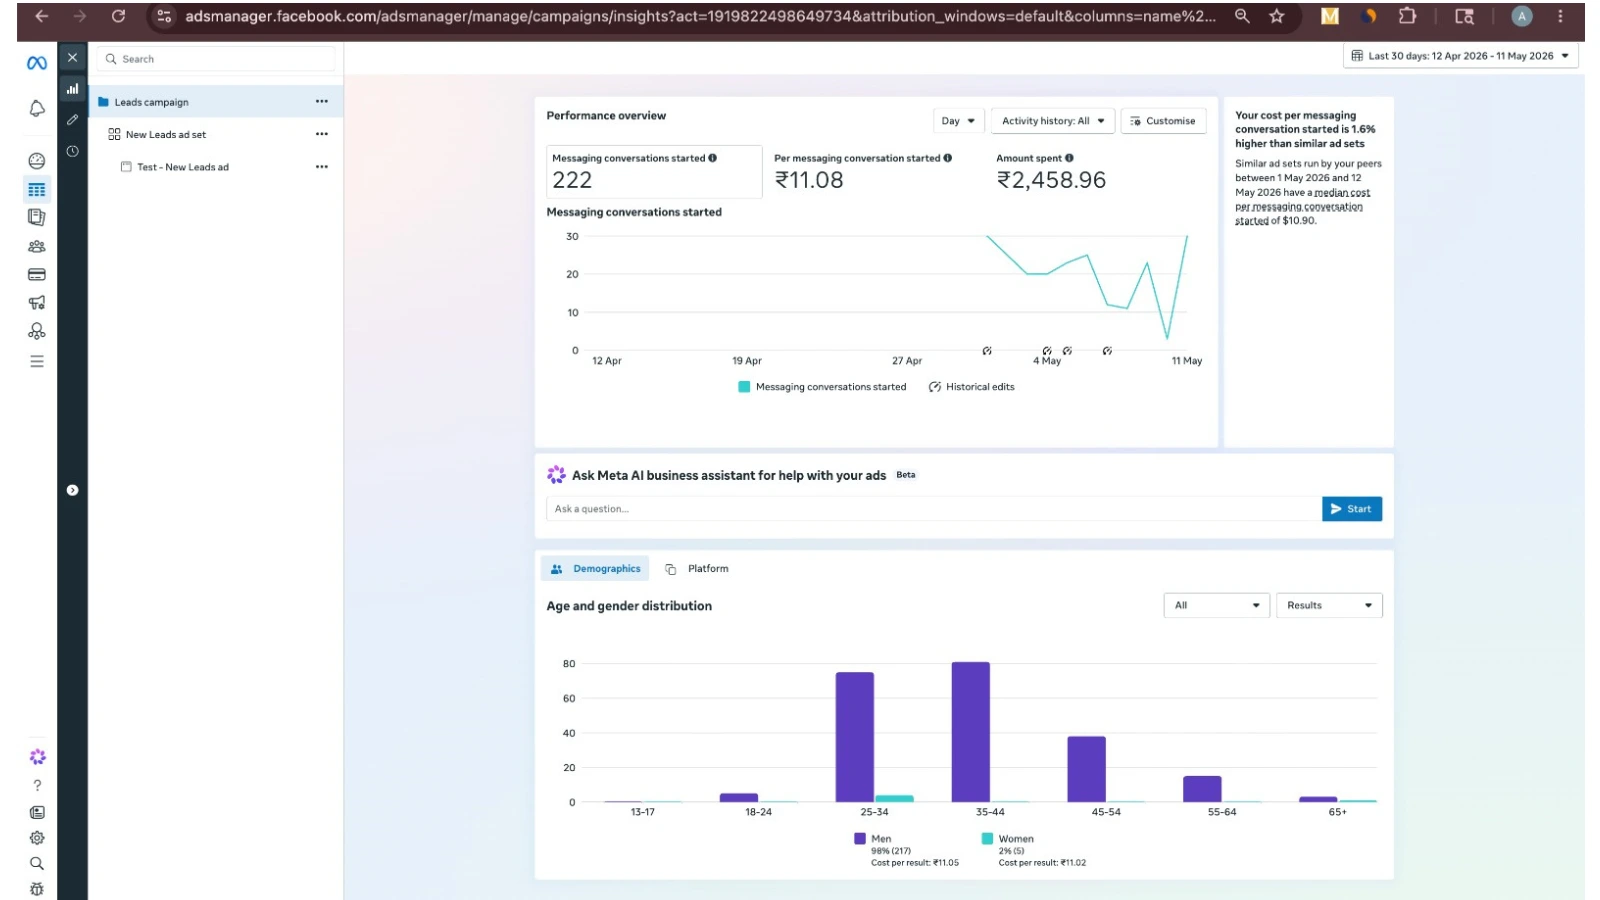Viewport: 1600px width, 900px height.
Task: Click the Start button
Action: pos(1351,509)
